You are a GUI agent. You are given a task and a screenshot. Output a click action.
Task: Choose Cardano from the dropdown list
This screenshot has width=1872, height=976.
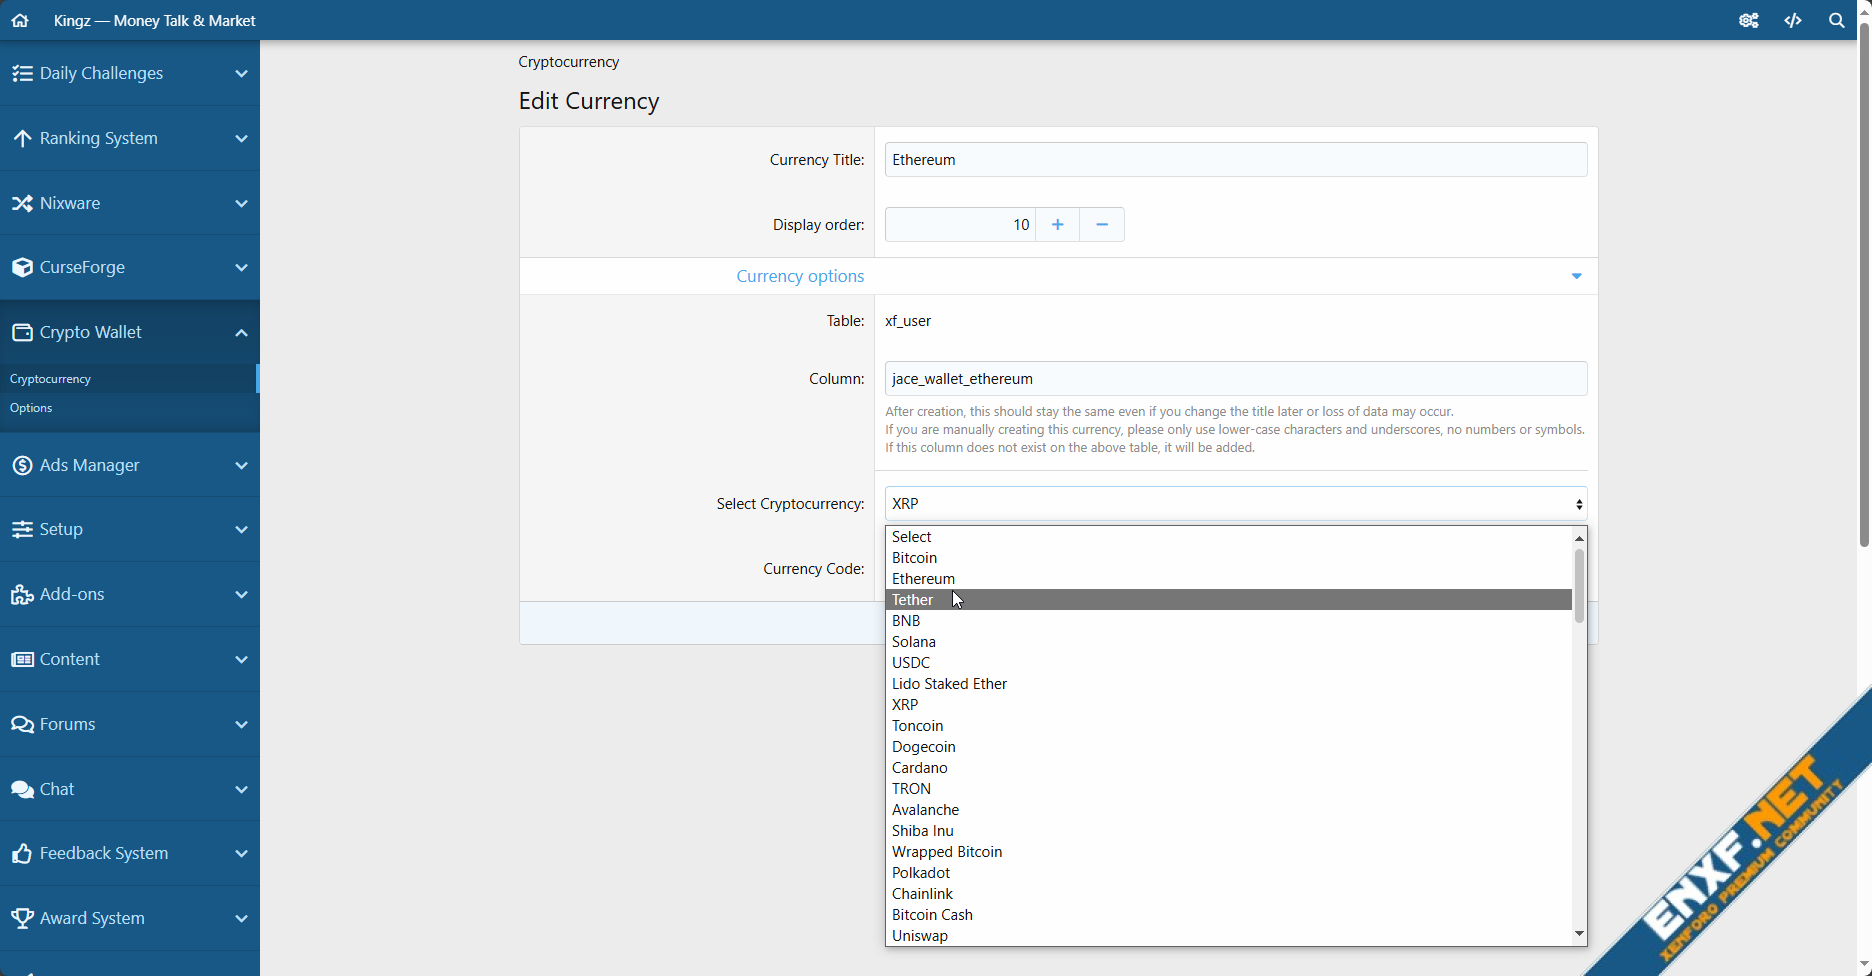1228,768
